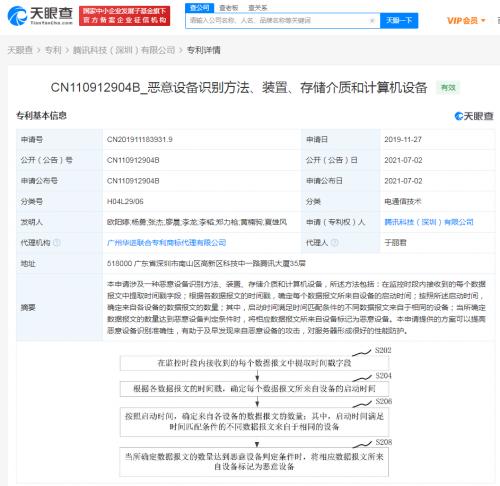
Task: Click the help icon next to 代理人
Action: [335, 243]
